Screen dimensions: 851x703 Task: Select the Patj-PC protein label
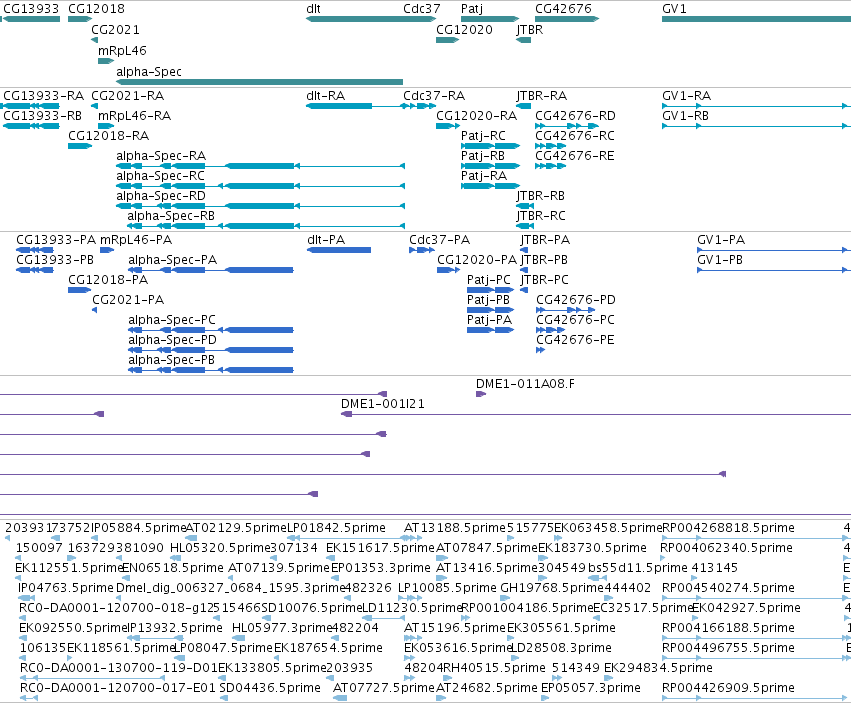click(489, 280)
